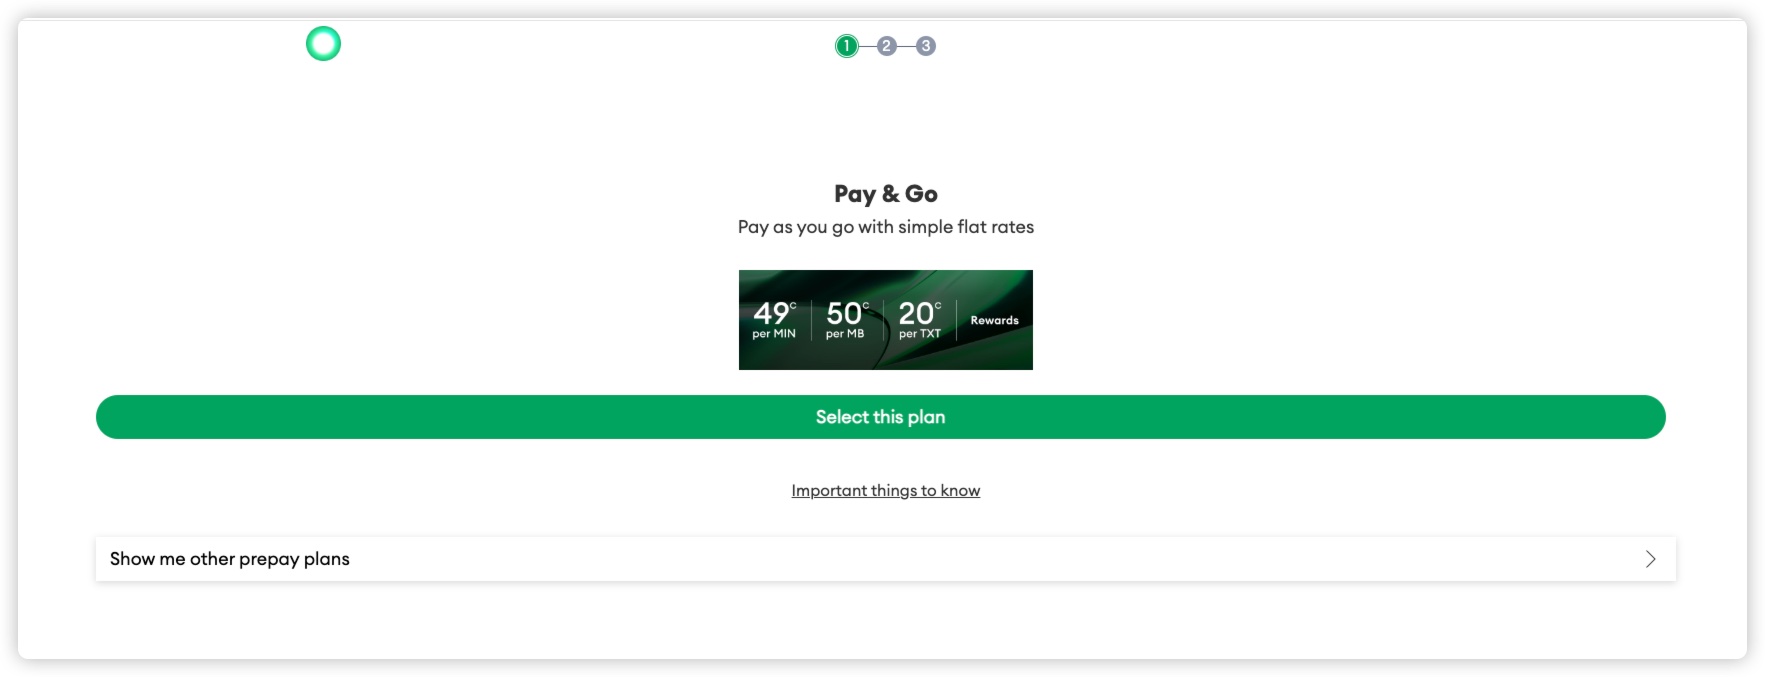Click the connector line between steps 2 and 3

906,46
